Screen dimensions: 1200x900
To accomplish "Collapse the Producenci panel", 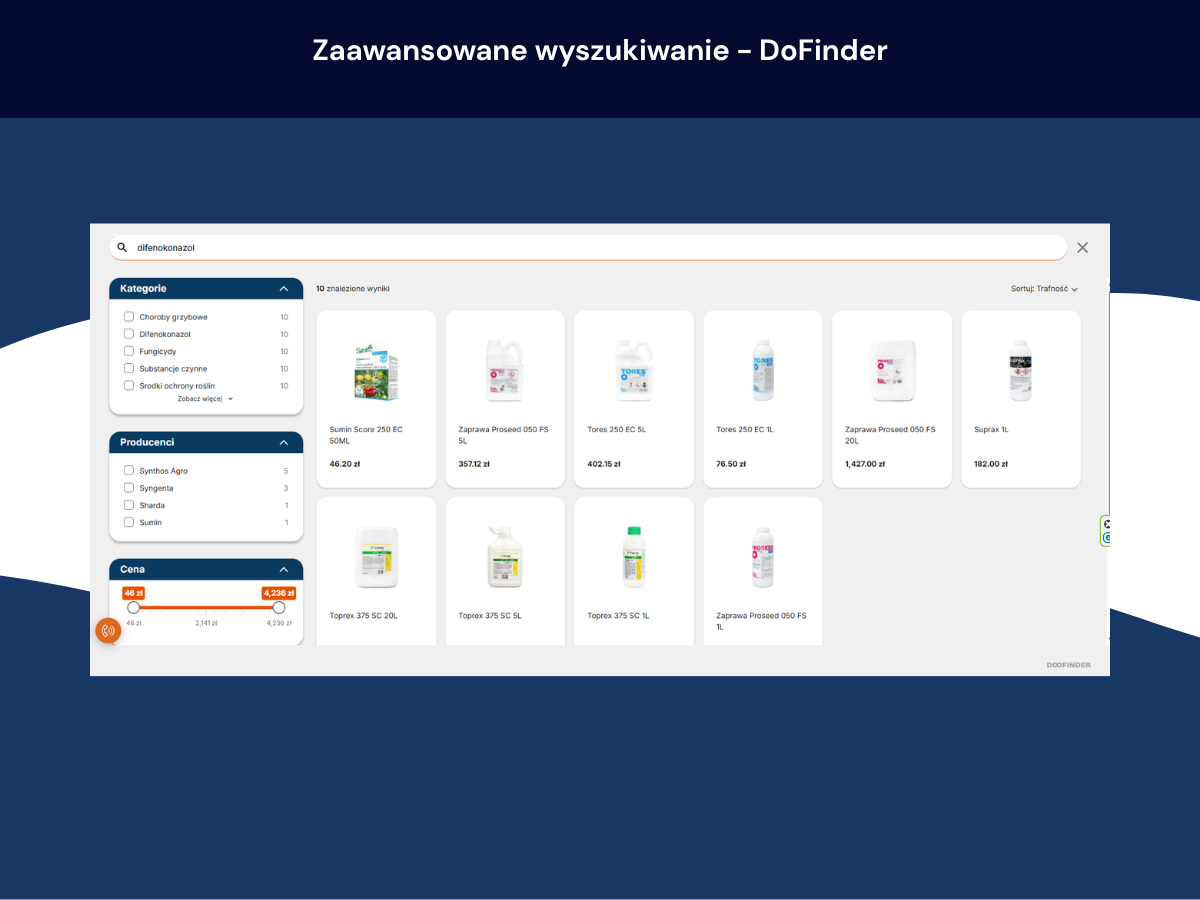I will [x=284, y=442].
